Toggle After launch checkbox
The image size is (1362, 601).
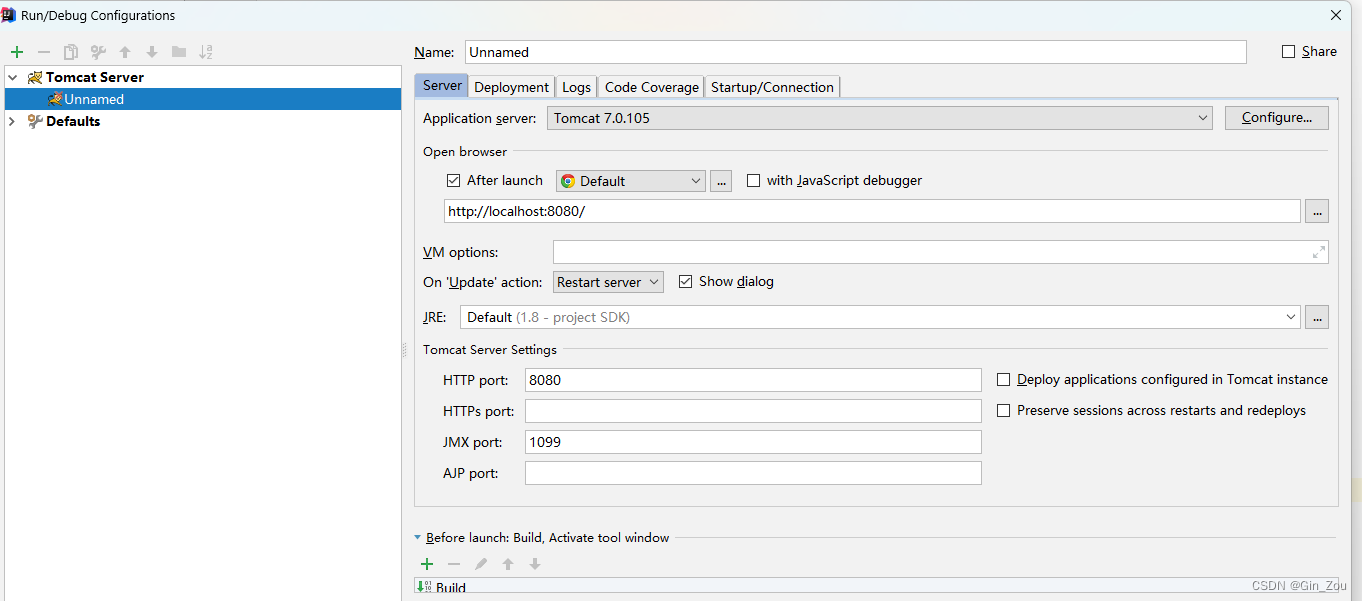click(x=453, y=181)
